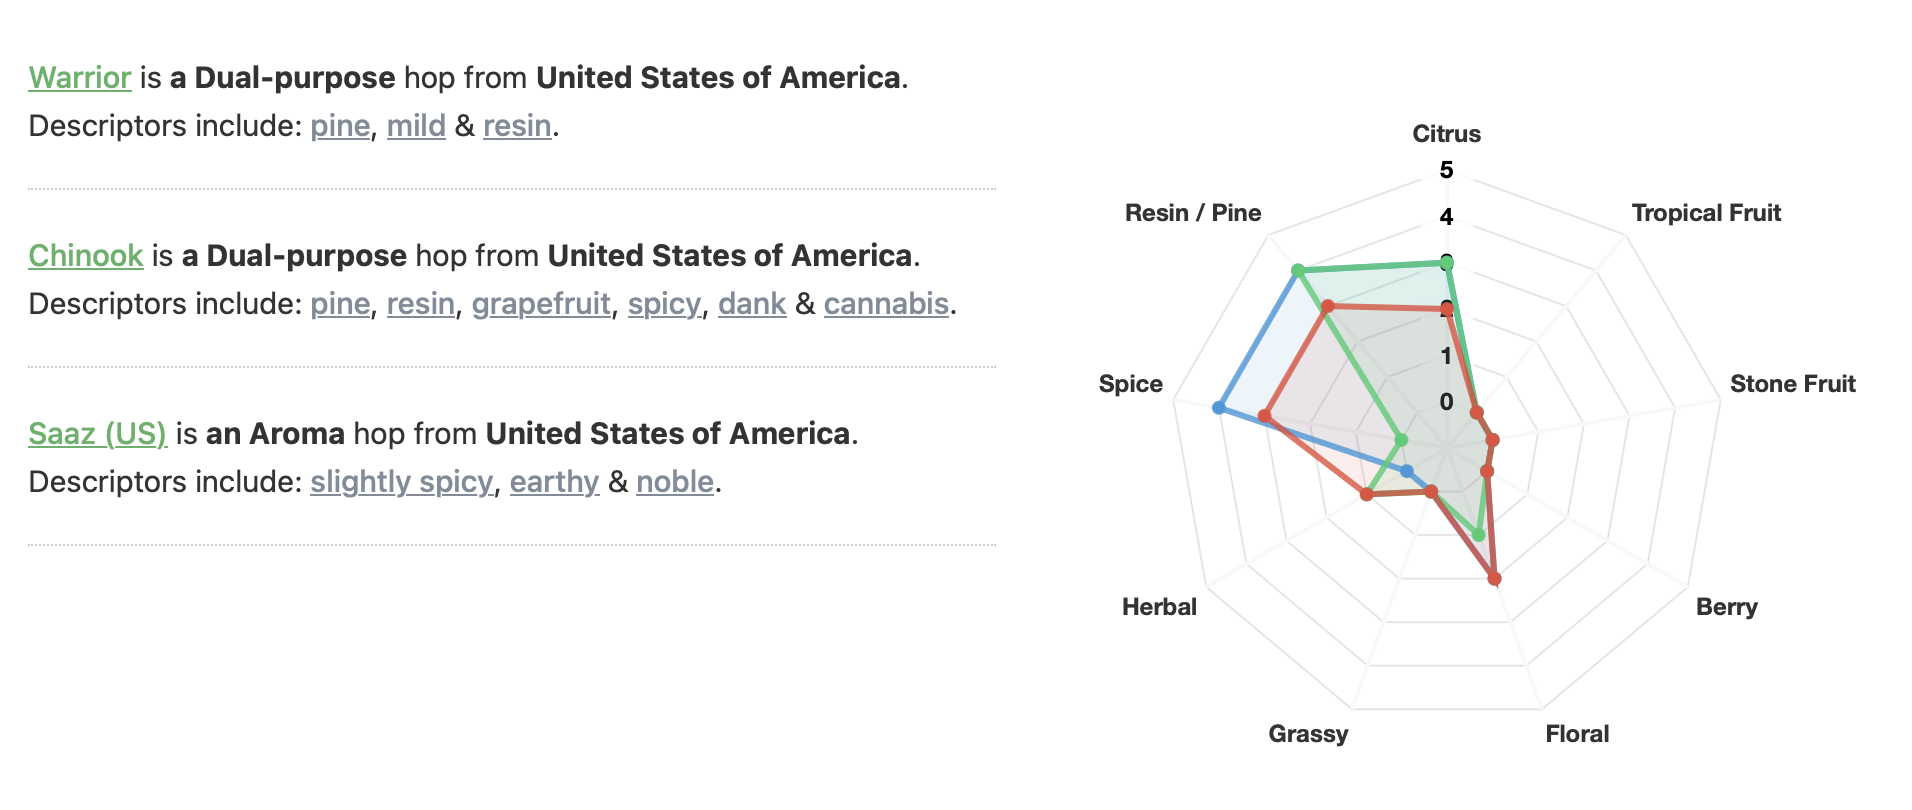The image size is (1912, 810).
Task: Click the 'grapefruit' descriptor link
Action: pos(541,304)
